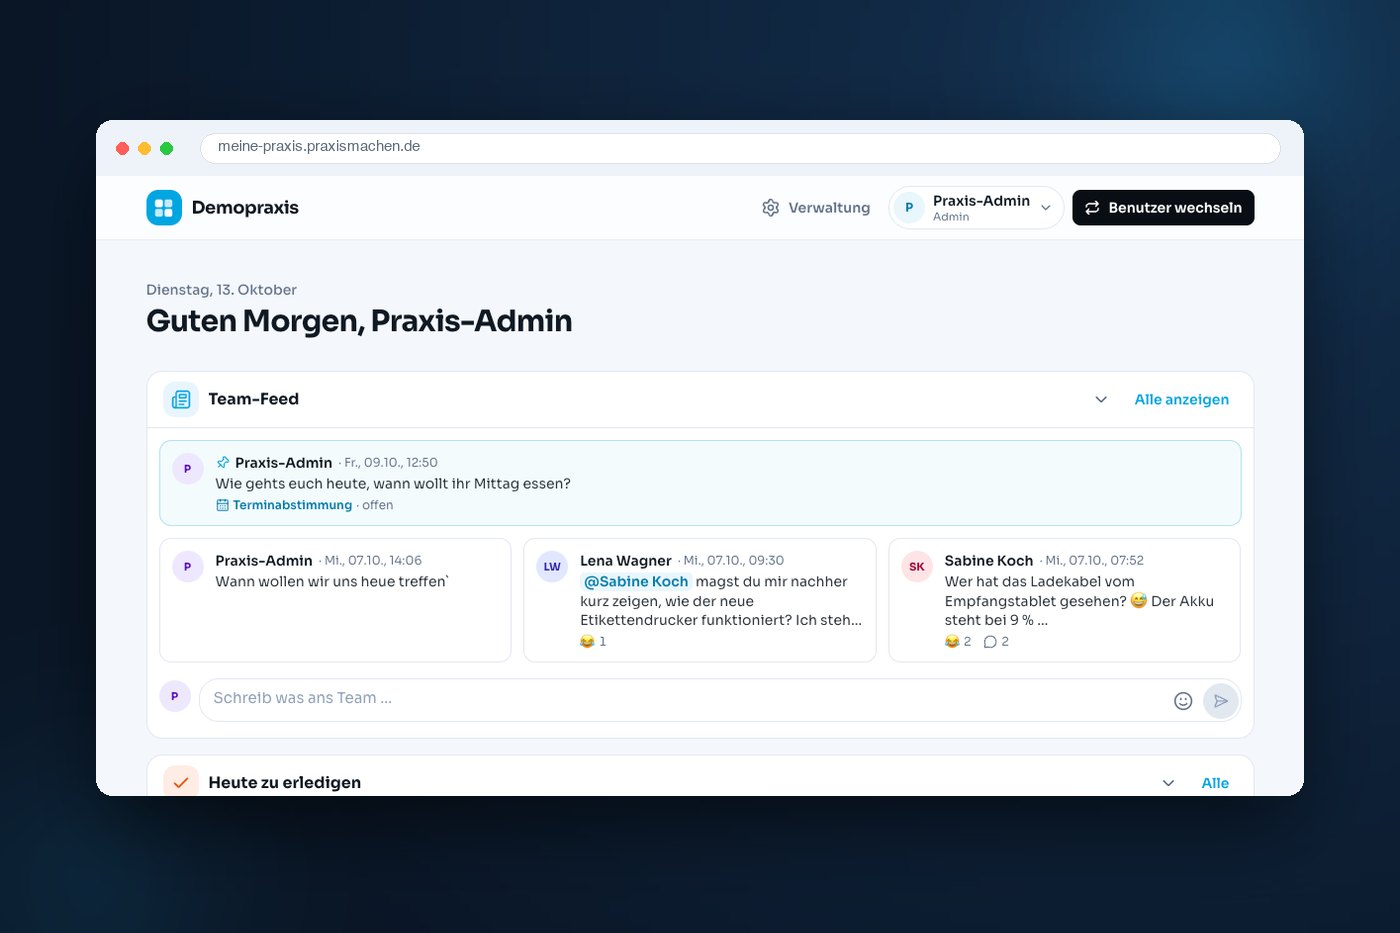1400x933 pixels.
Task: Open comments on Sabine Koch's post
Action: tap(996, 642)
